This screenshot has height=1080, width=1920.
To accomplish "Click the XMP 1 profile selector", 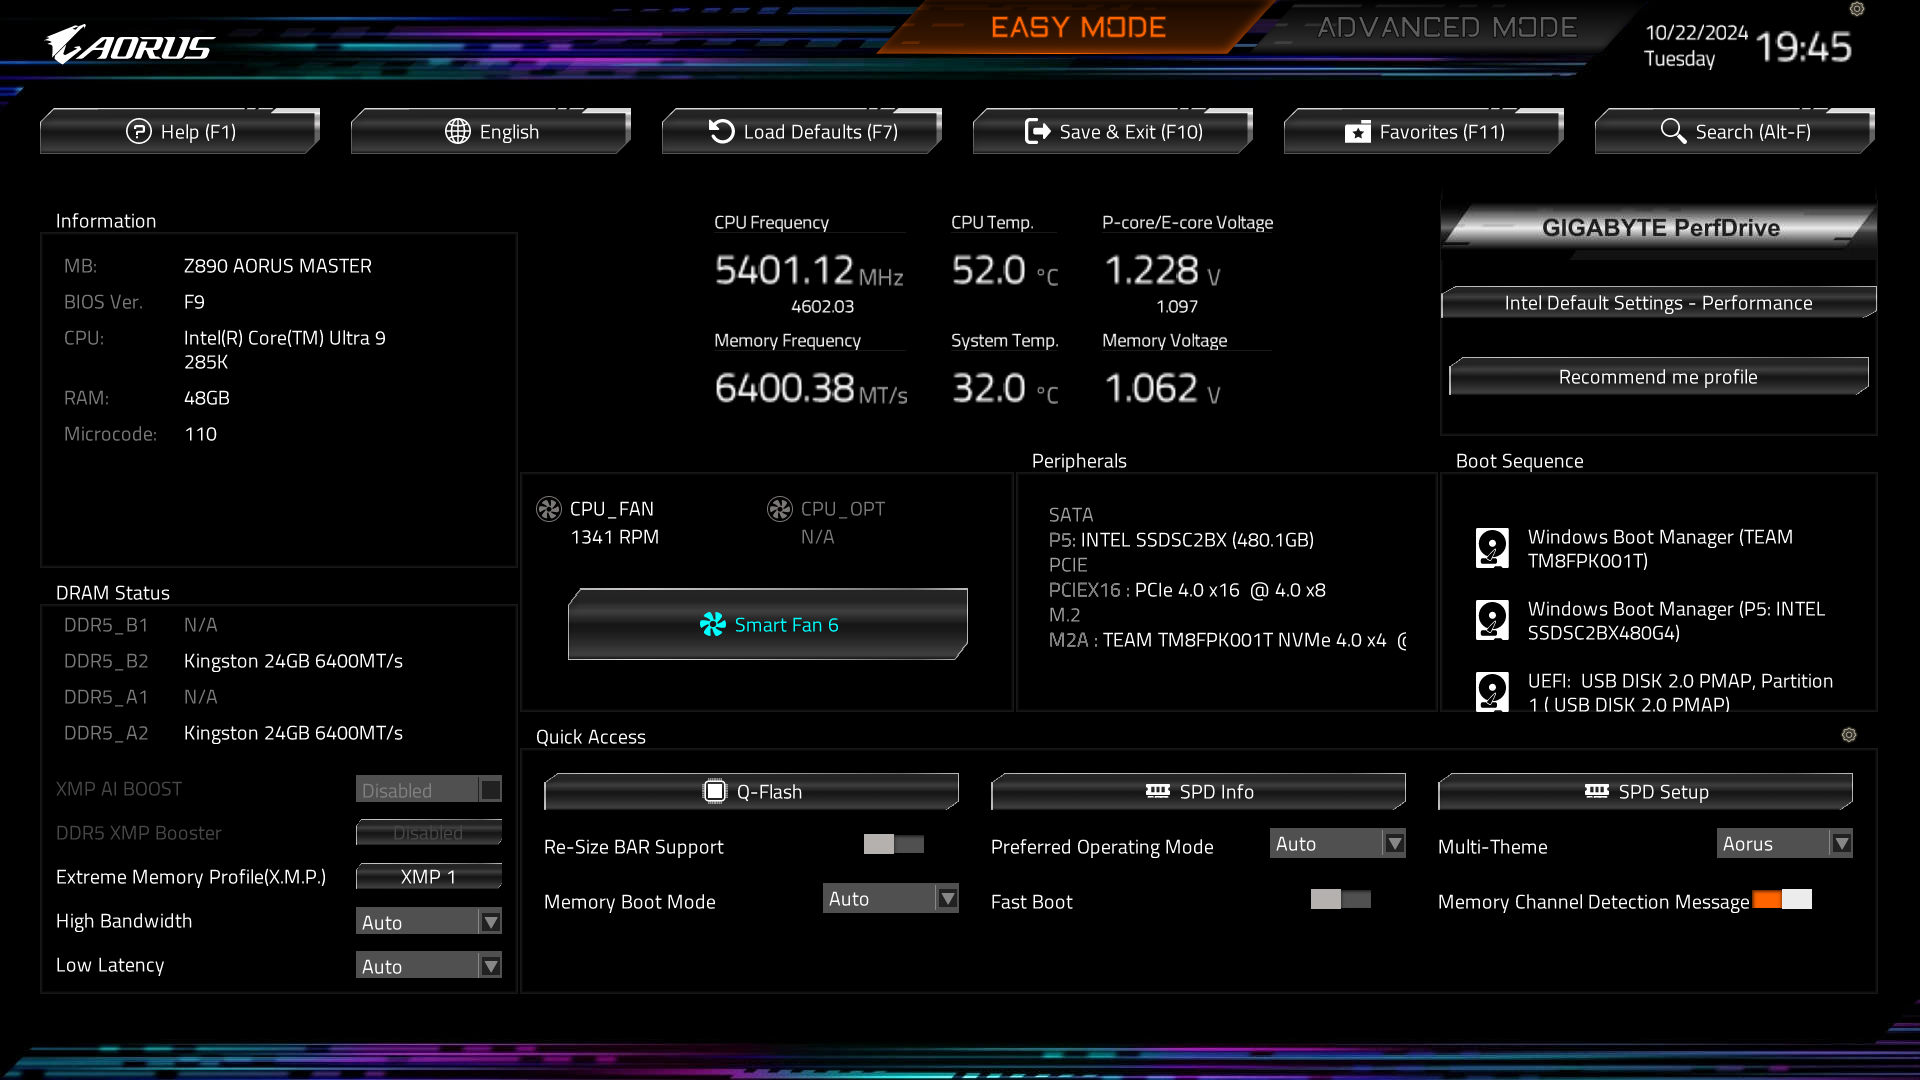I will point(428,876).
